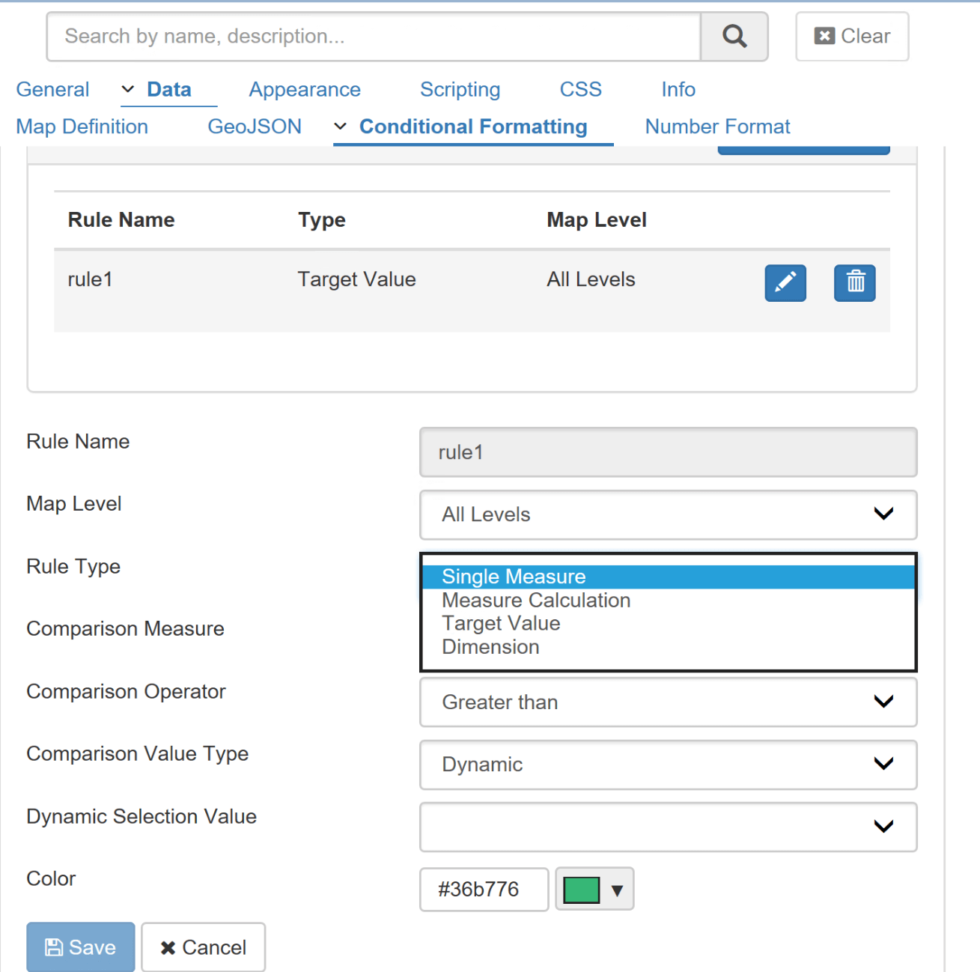Viewport: 980px width, 972px height.
Task: Click the search magnifying glass icon
Action: pos(734,36)
